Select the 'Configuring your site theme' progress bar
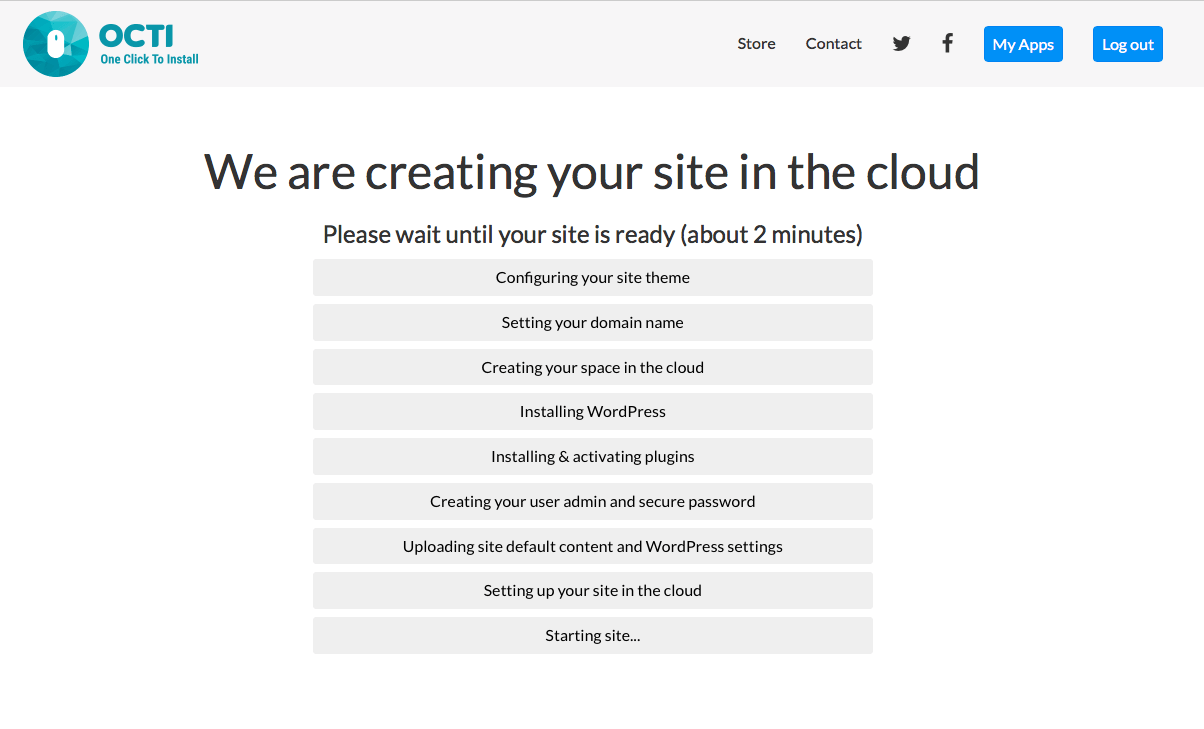Viewport: 1204px width, 729px height. (592, 278)
